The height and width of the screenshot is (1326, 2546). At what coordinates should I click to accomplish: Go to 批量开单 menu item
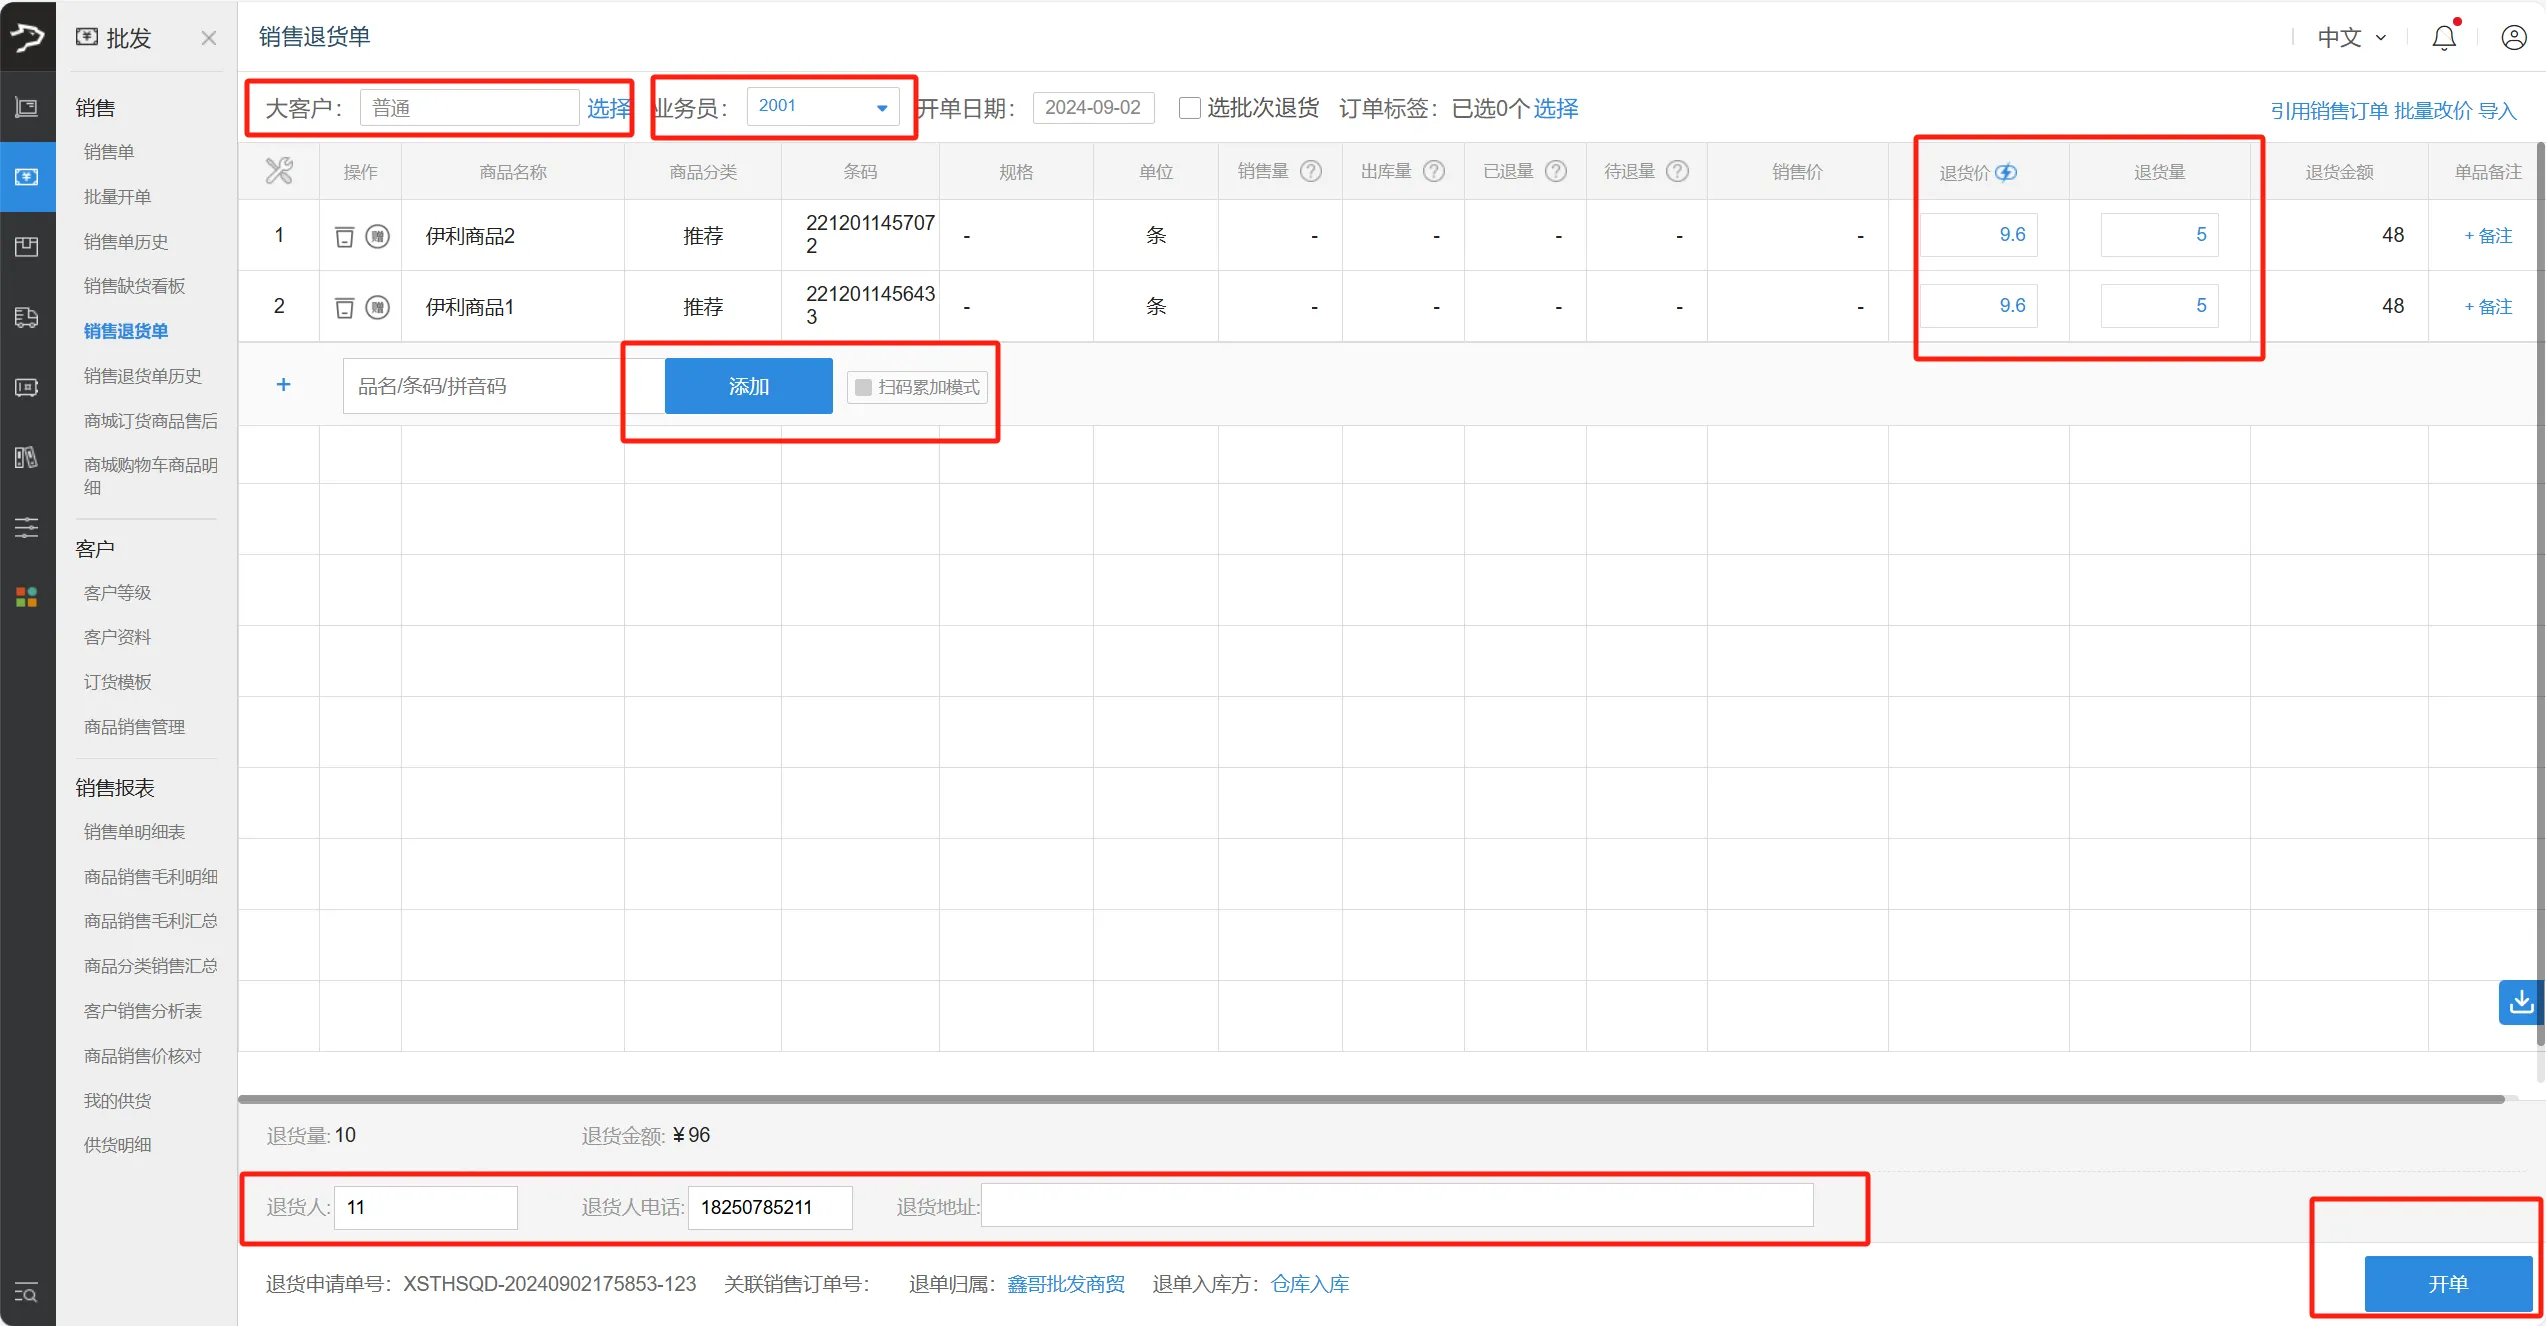point(118,197)
